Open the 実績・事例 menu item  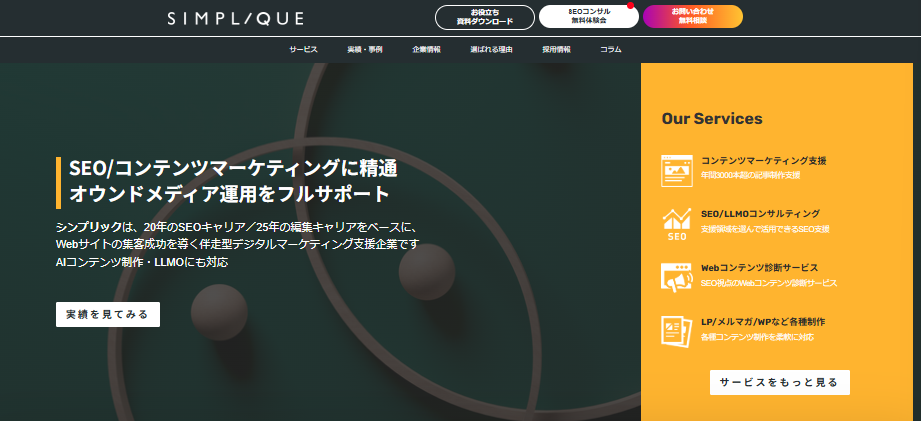click(364, 49)
